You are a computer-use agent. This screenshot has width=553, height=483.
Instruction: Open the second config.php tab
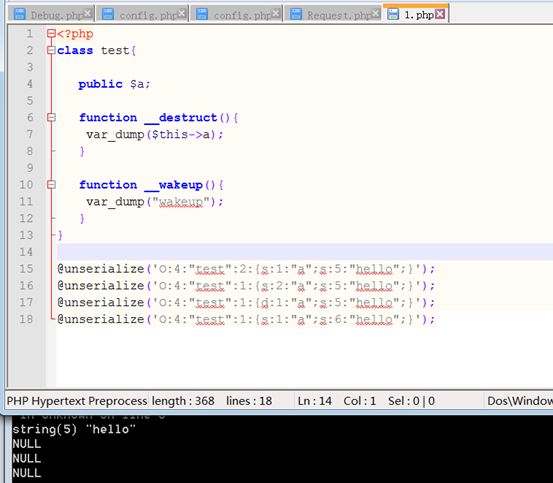pyautogui.click(x=236, y=14)
